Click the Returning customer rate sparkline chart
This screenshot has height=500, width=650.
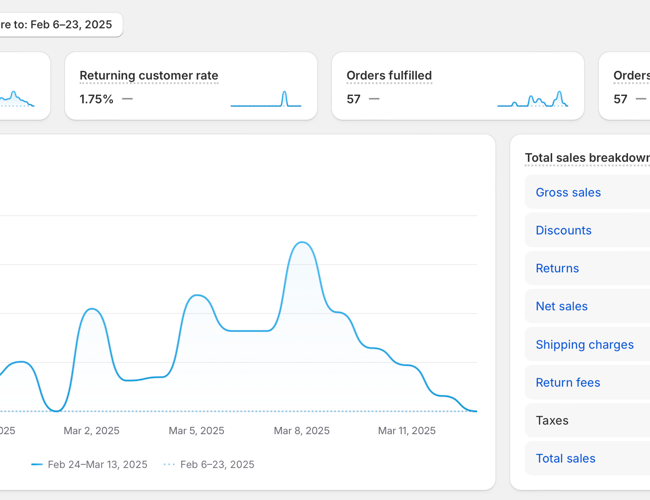click(x=265, y=99)
